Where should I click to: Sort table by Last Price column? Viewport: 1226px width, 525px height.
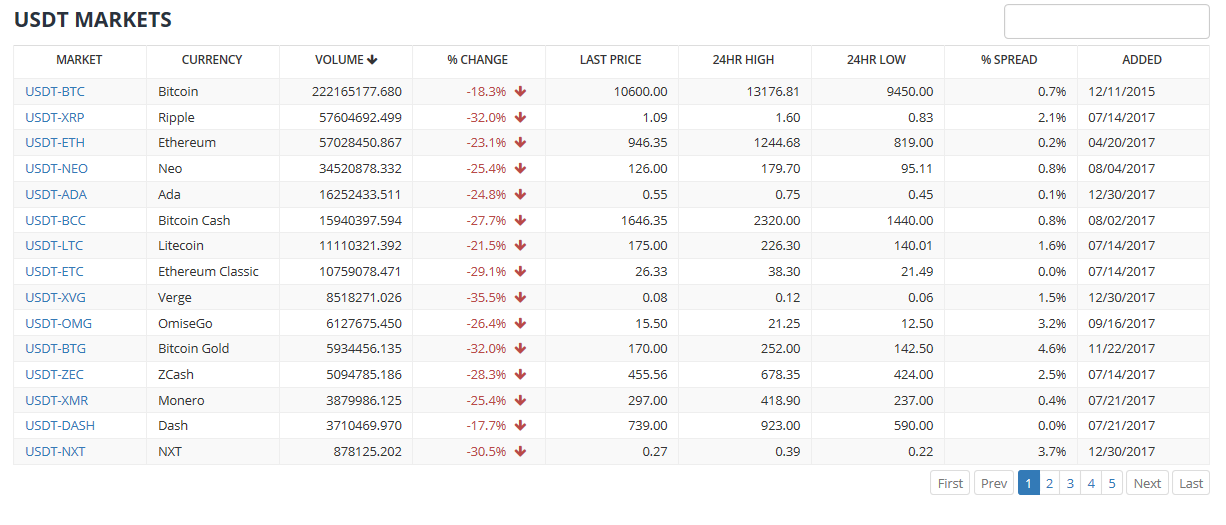click(610, 60)
